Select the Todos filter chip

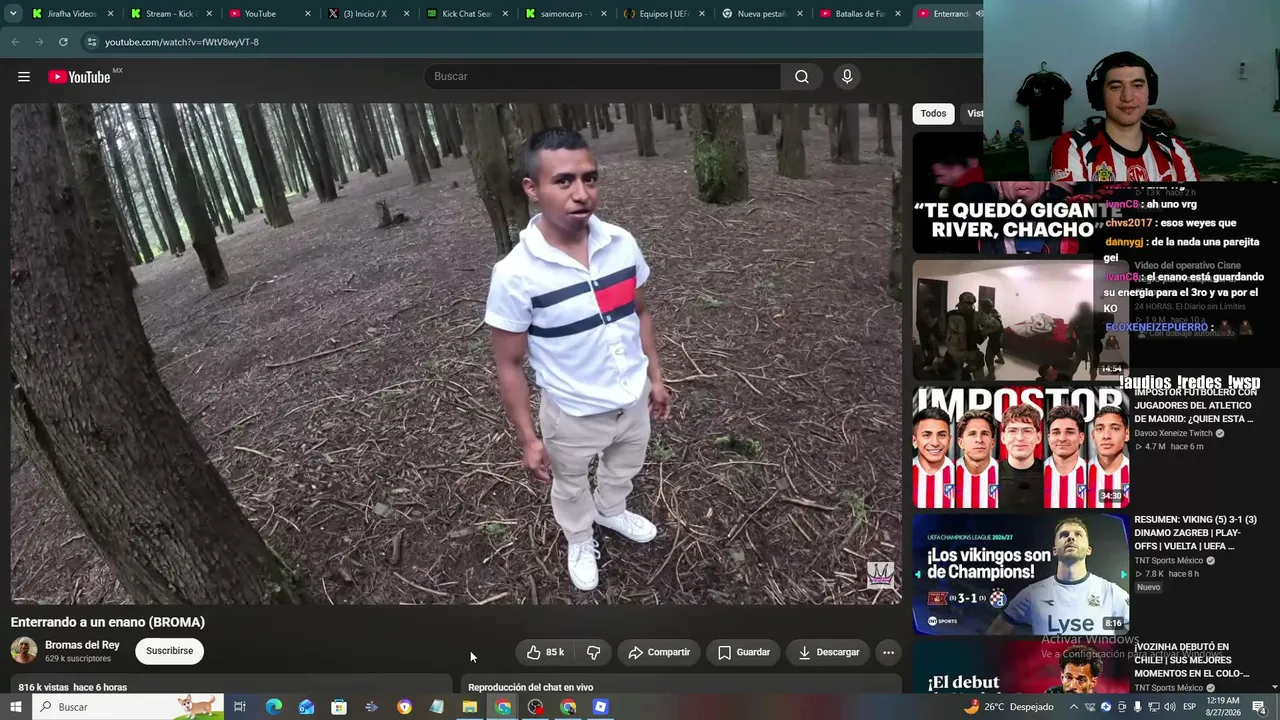933,113
